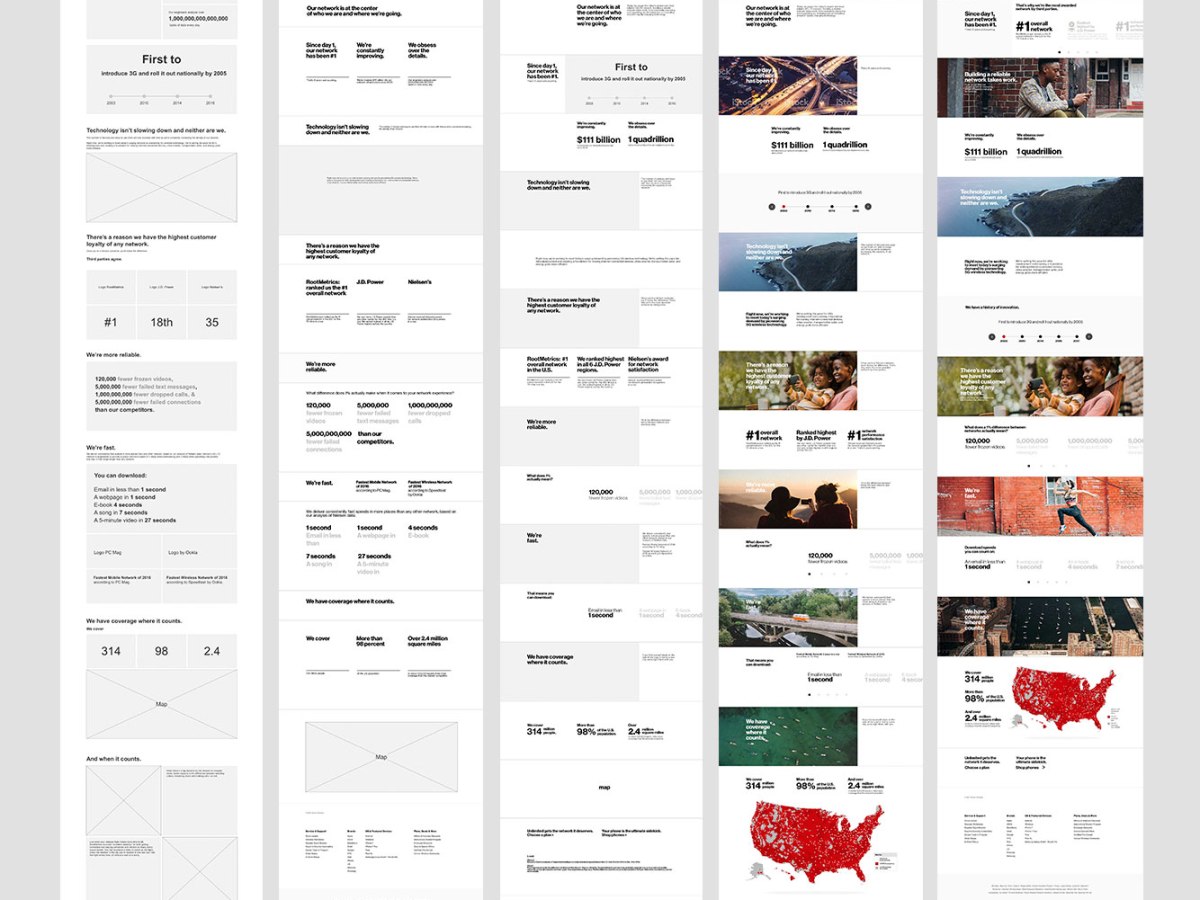Click the Logo by Ookla placeholder
The image size is (1200, 900).
coord(199,552)
